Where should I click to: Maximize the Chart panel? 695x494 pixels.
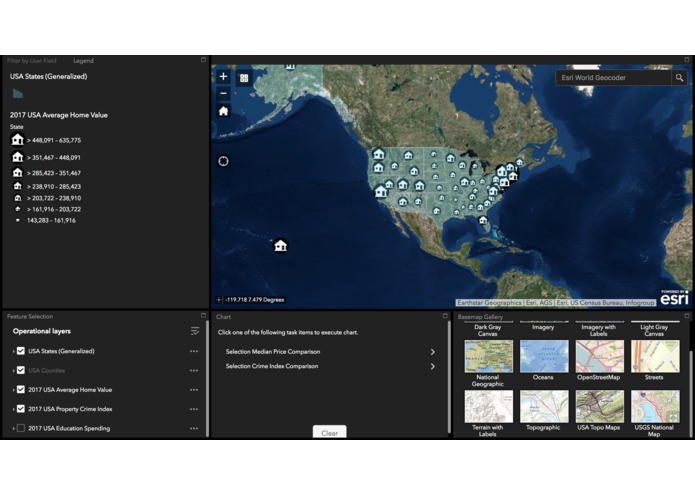click(445, 316)
